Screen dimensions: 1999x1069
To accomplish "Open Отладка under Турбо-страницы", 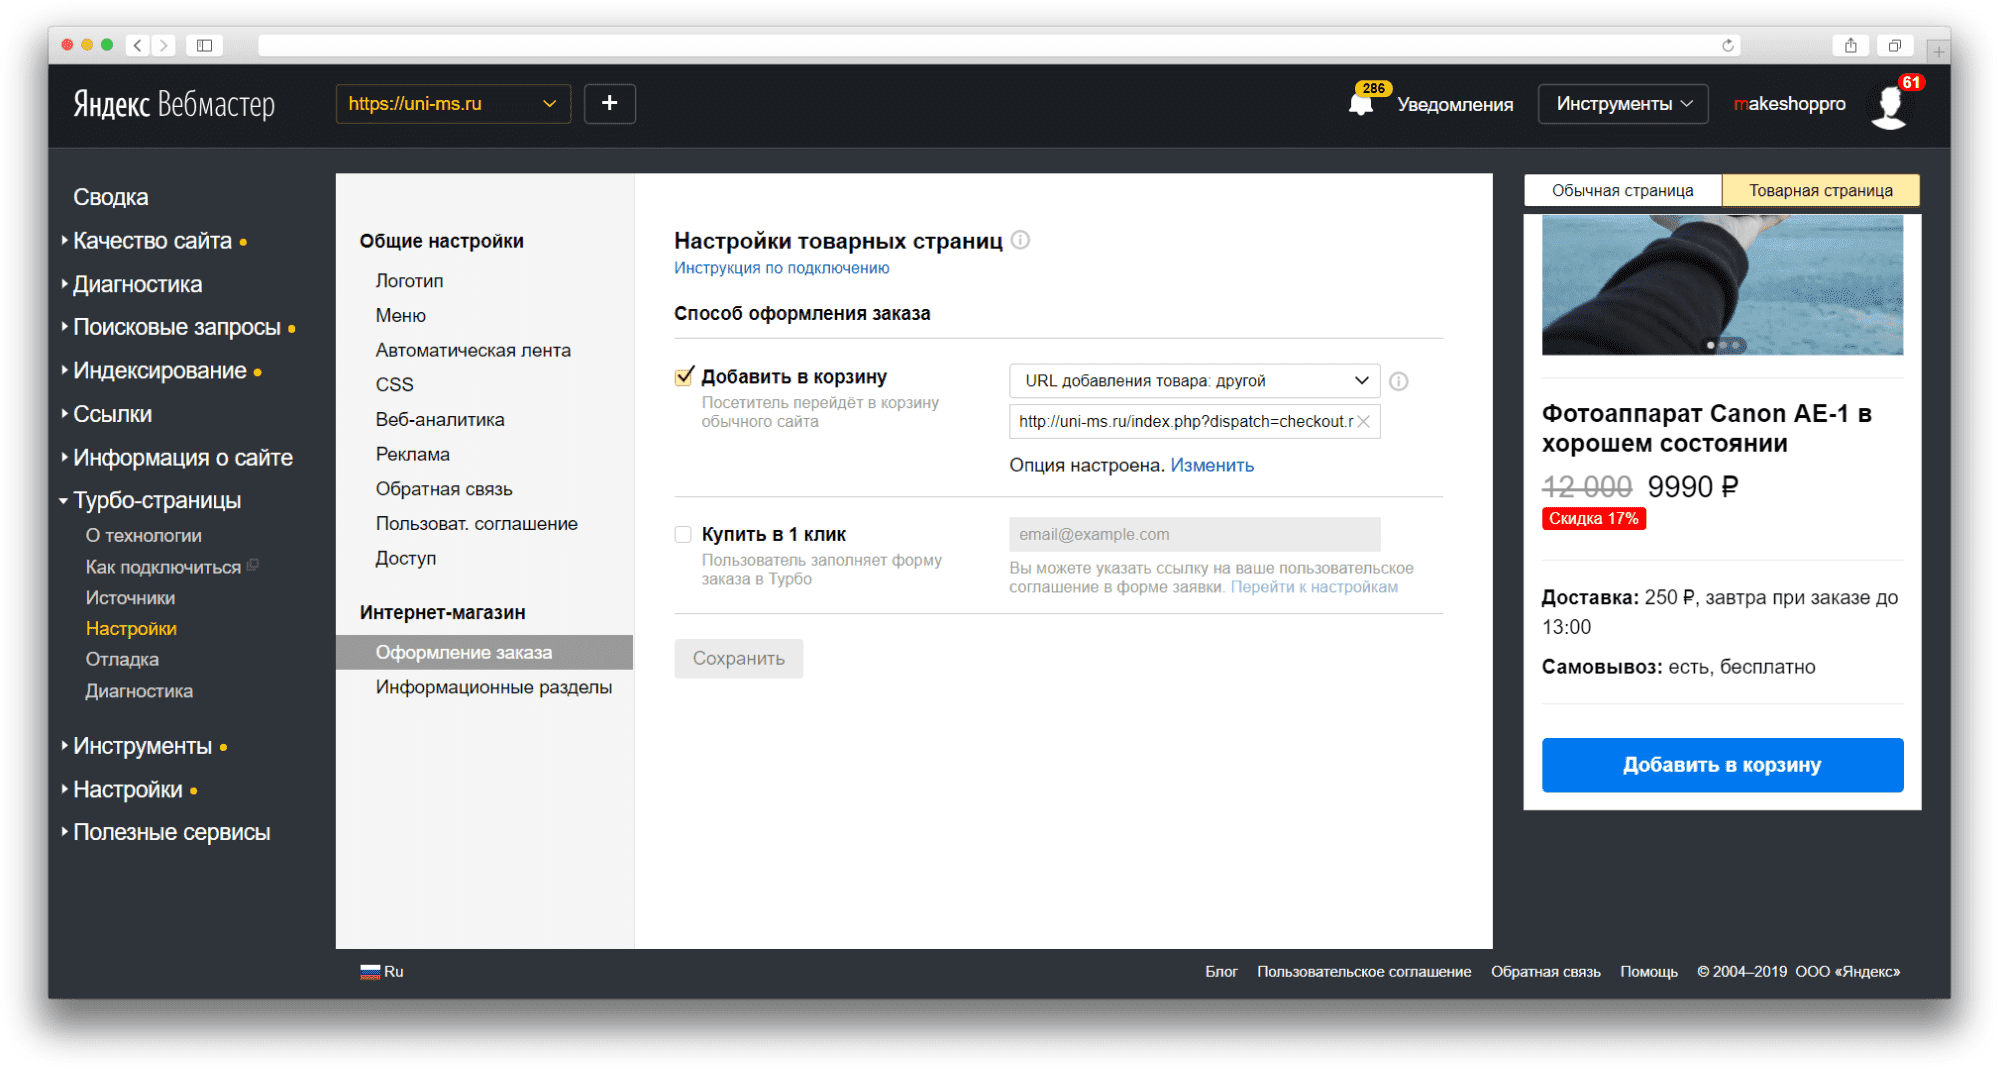I will tap(121, 659).
